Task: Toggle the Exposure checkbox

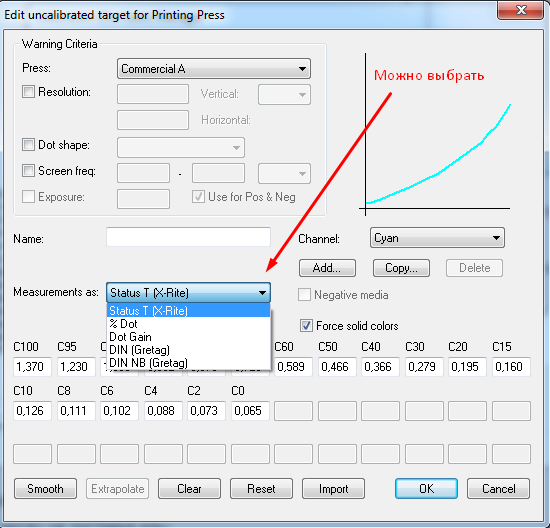Action: pyautogui.click(x=28, y=196)
